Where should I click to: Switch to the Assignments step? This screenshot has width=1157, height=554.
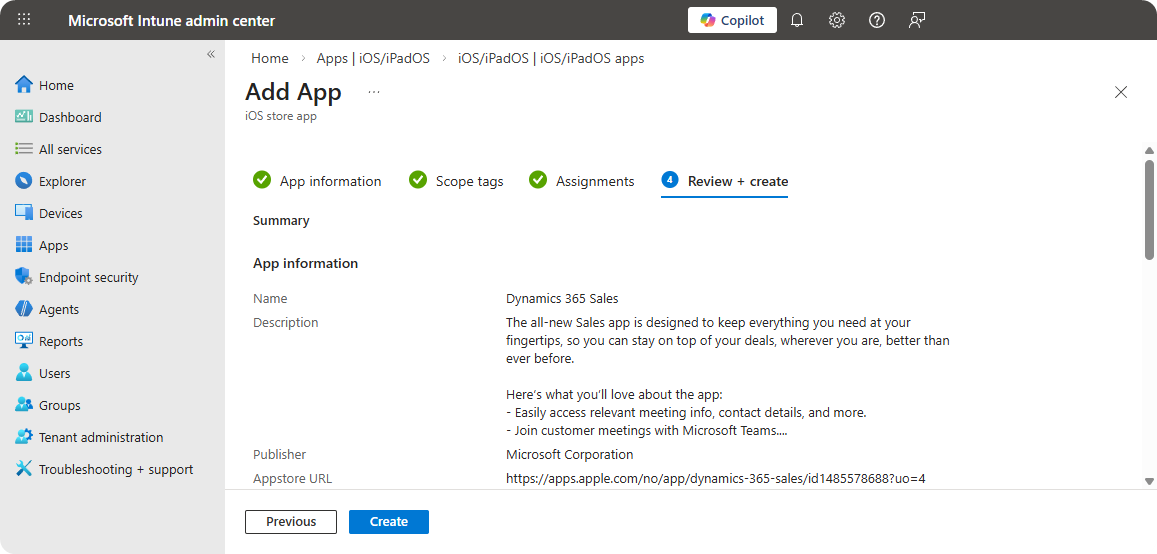[595, 181]
